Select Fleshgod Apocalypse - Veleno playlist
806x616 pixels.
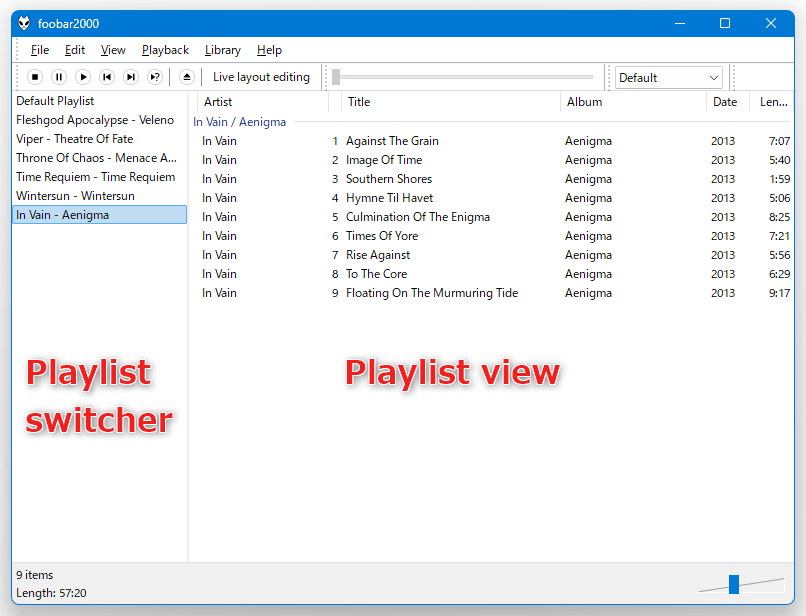(99, 120)
